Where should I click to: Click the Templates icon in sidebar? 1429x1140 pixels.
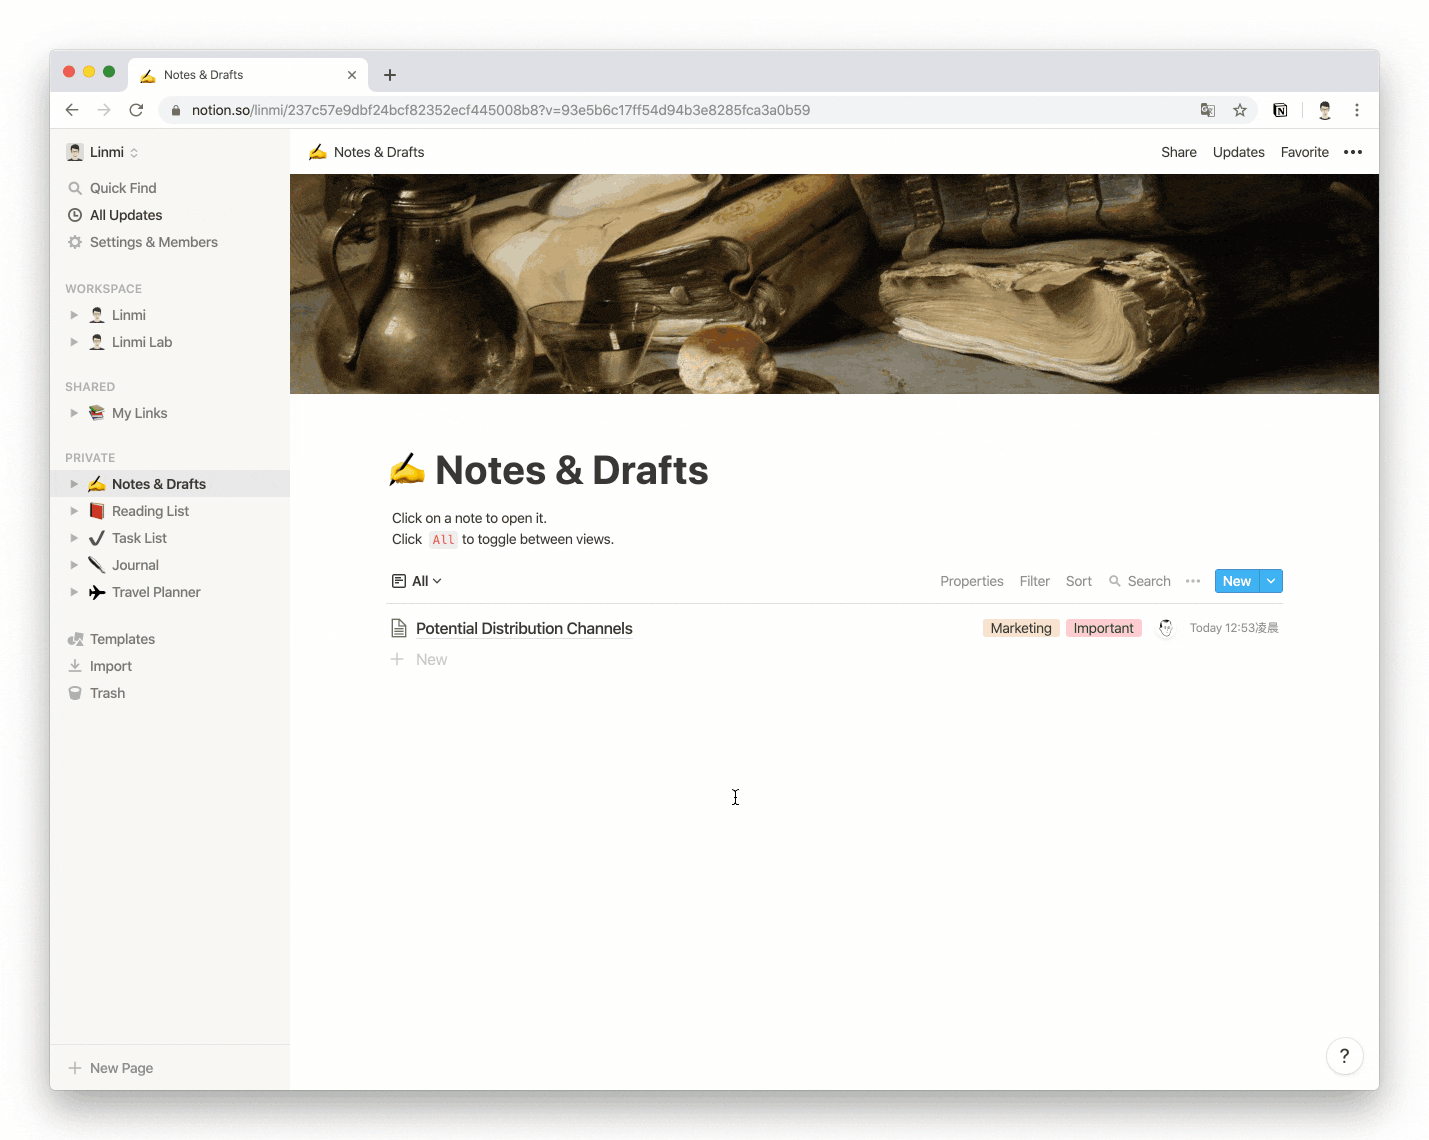pyautogui.click(x=75, y=639)
